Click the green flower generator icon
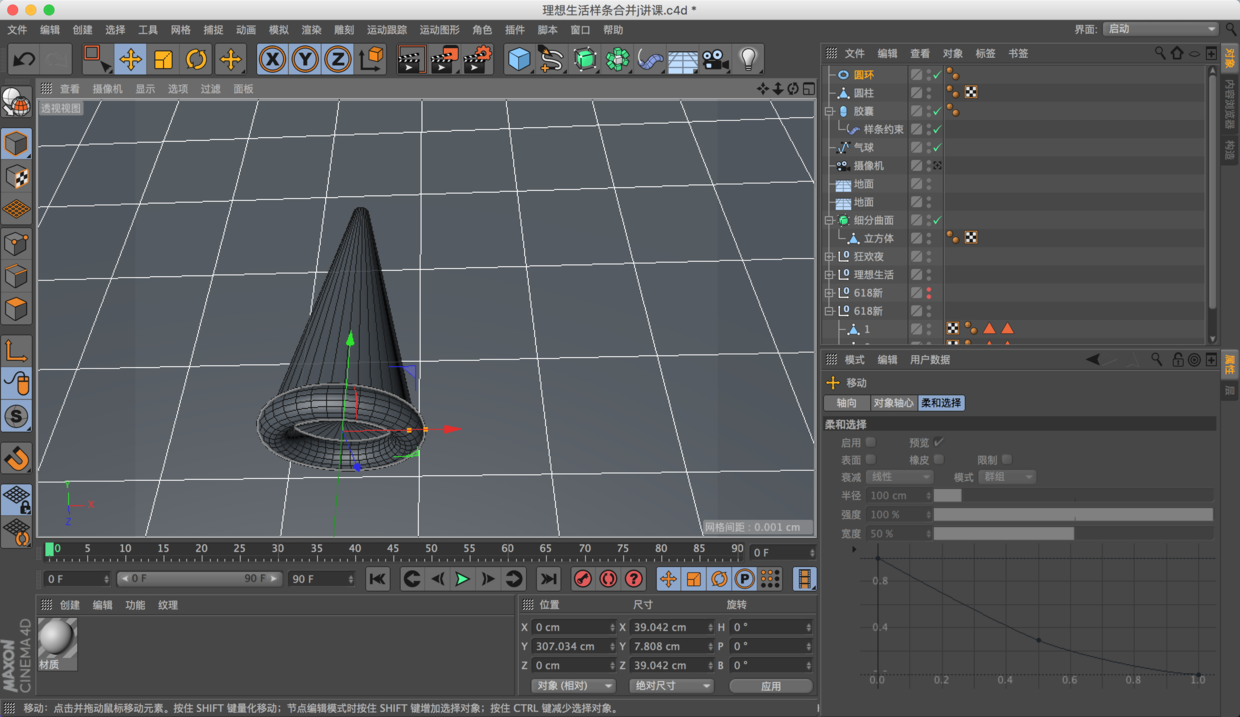The height and width of the screenshot is (717, 1240). click(618, 60)
